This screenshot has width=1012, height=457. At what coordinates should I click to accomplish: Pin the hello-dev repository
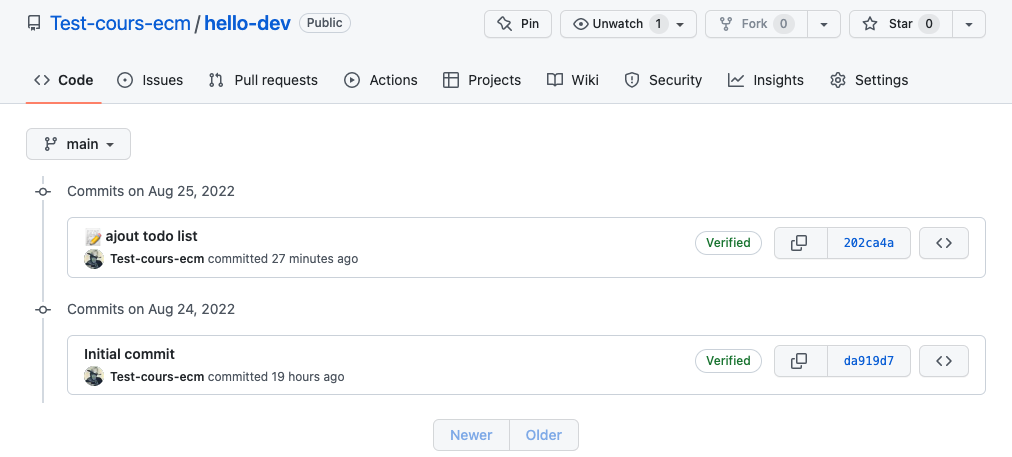click(x=518, y=24)
